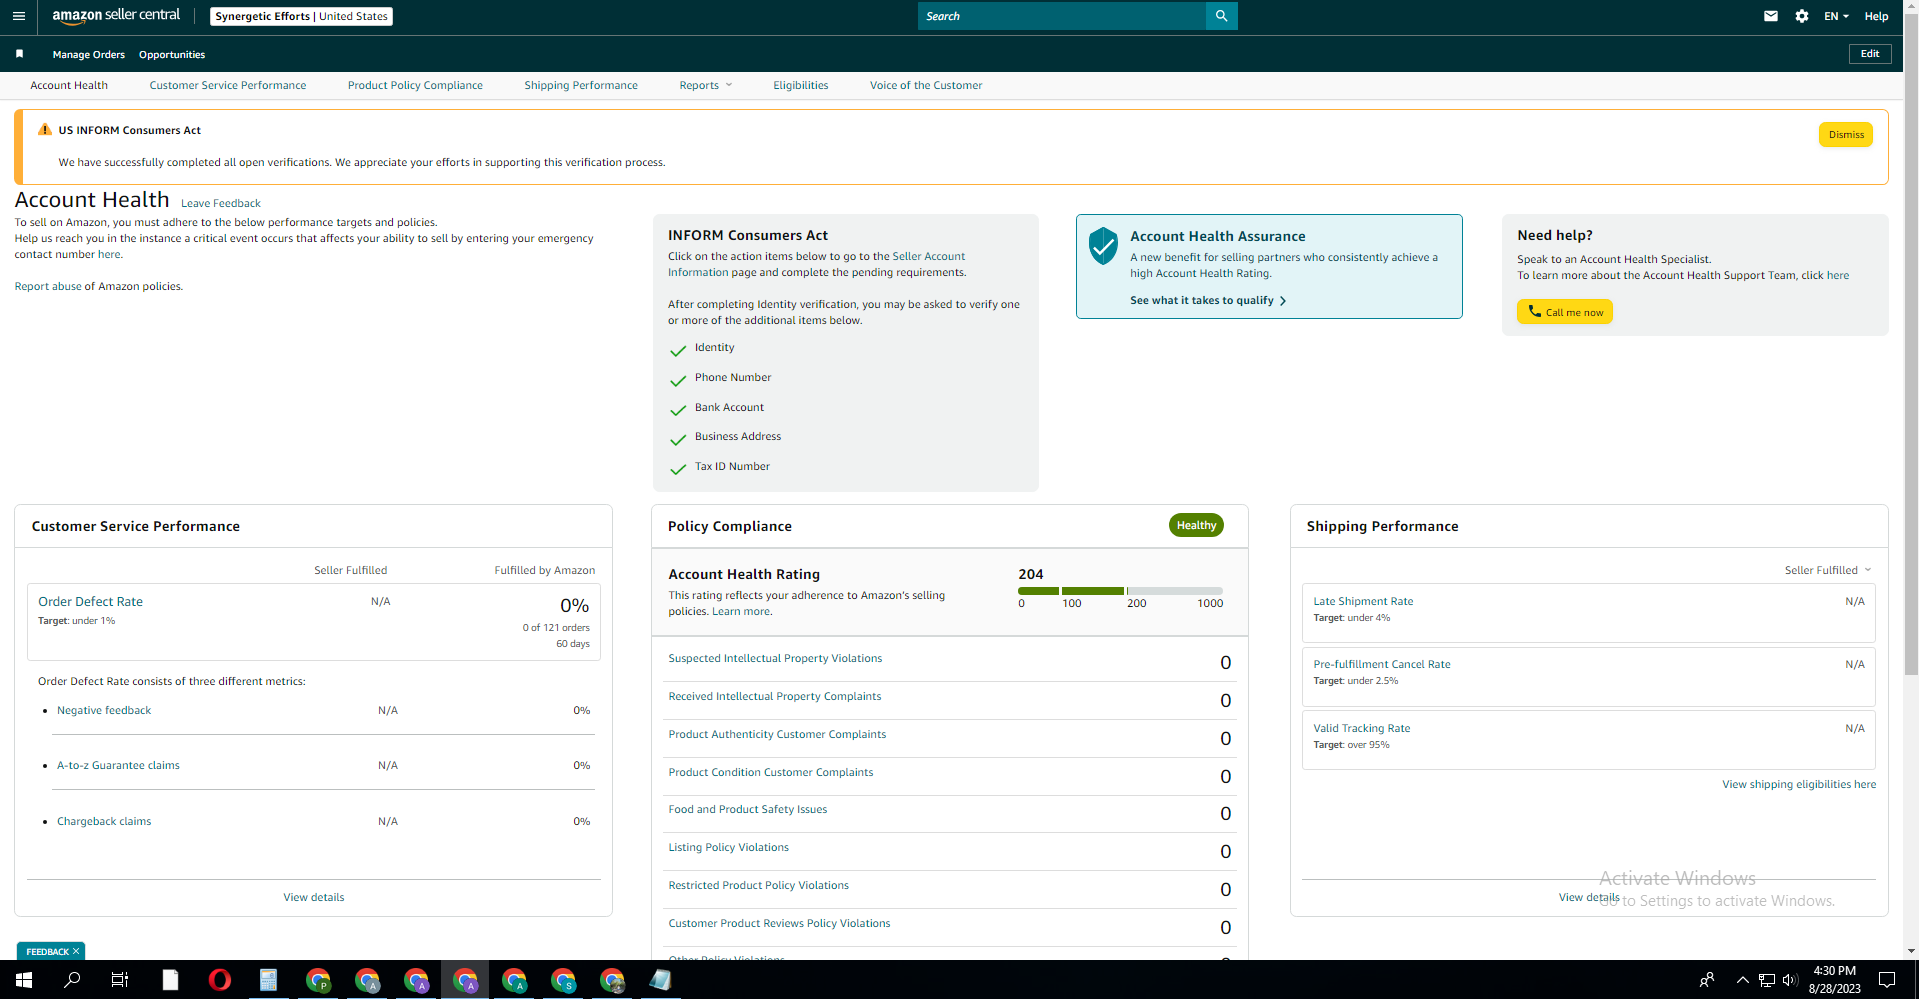Open the People icon in the taskbar
Viewport: 1919px width, 999px height.
1707,980
